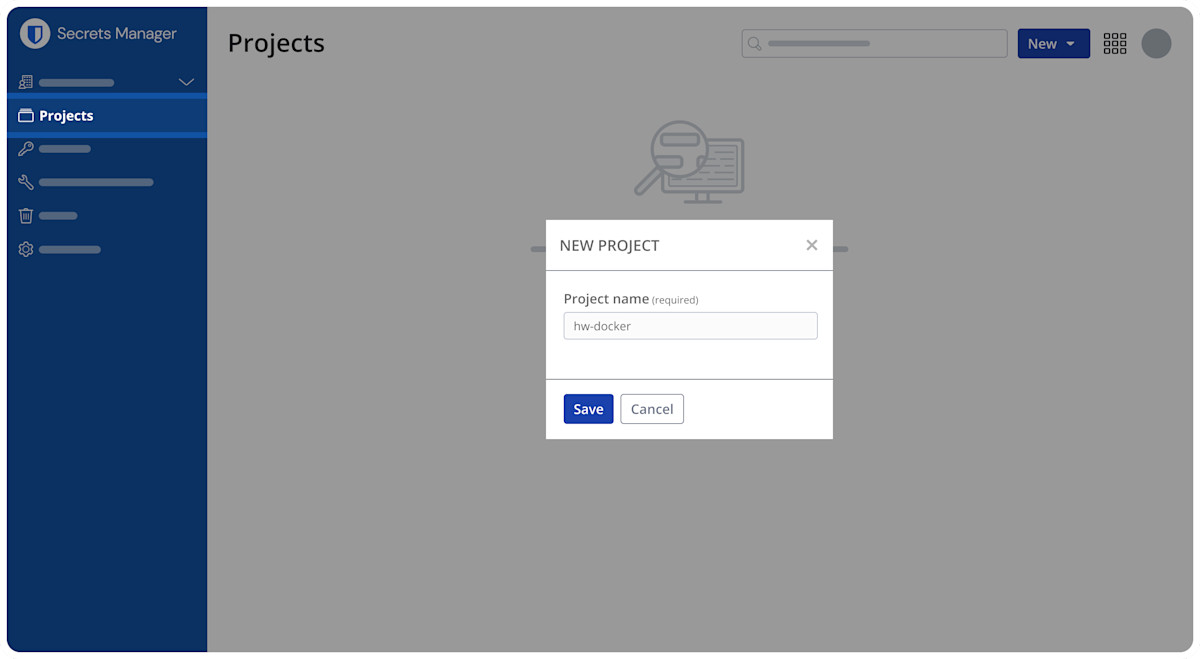Image resolution: width=1200 pixels, height=659 pixels.
Task: Open the product switcher grid icon
Action: (1115, 44)
